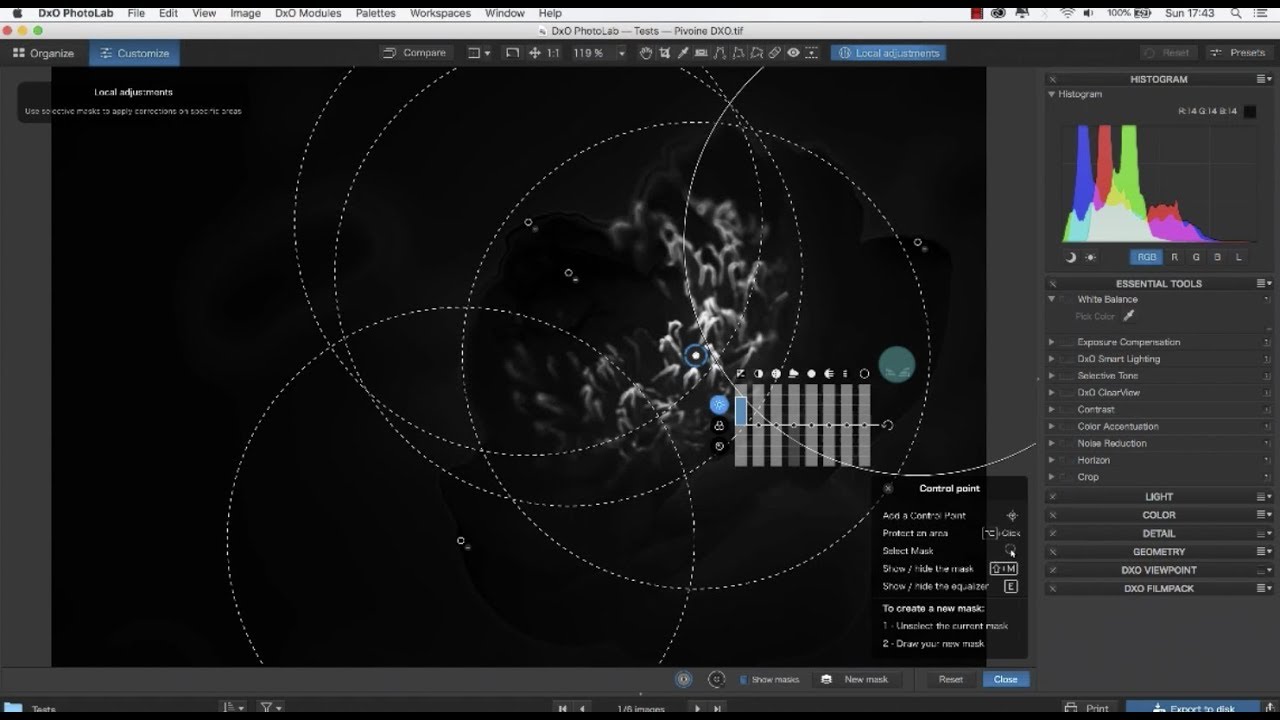Expand DxO ClearView section
The width and height of the screenshot is (1280, 720).
point(1052,393)
